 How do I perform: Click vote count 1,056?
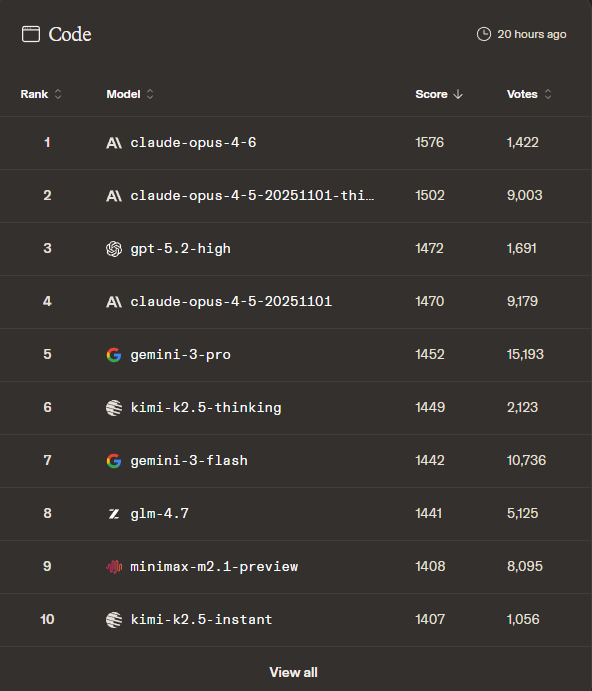523,620
